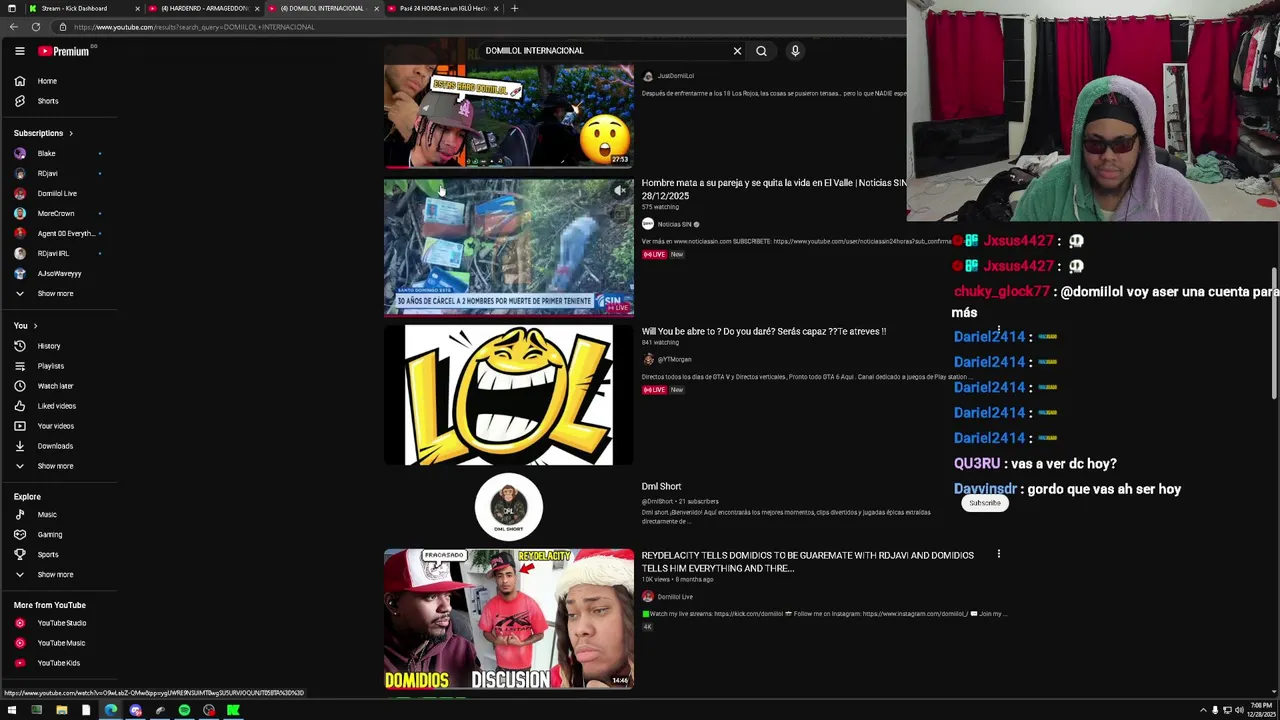Open the system clock showing 7:08 PM
The height and width of the screenshot is (720, 1280).
pos(1259,710)
